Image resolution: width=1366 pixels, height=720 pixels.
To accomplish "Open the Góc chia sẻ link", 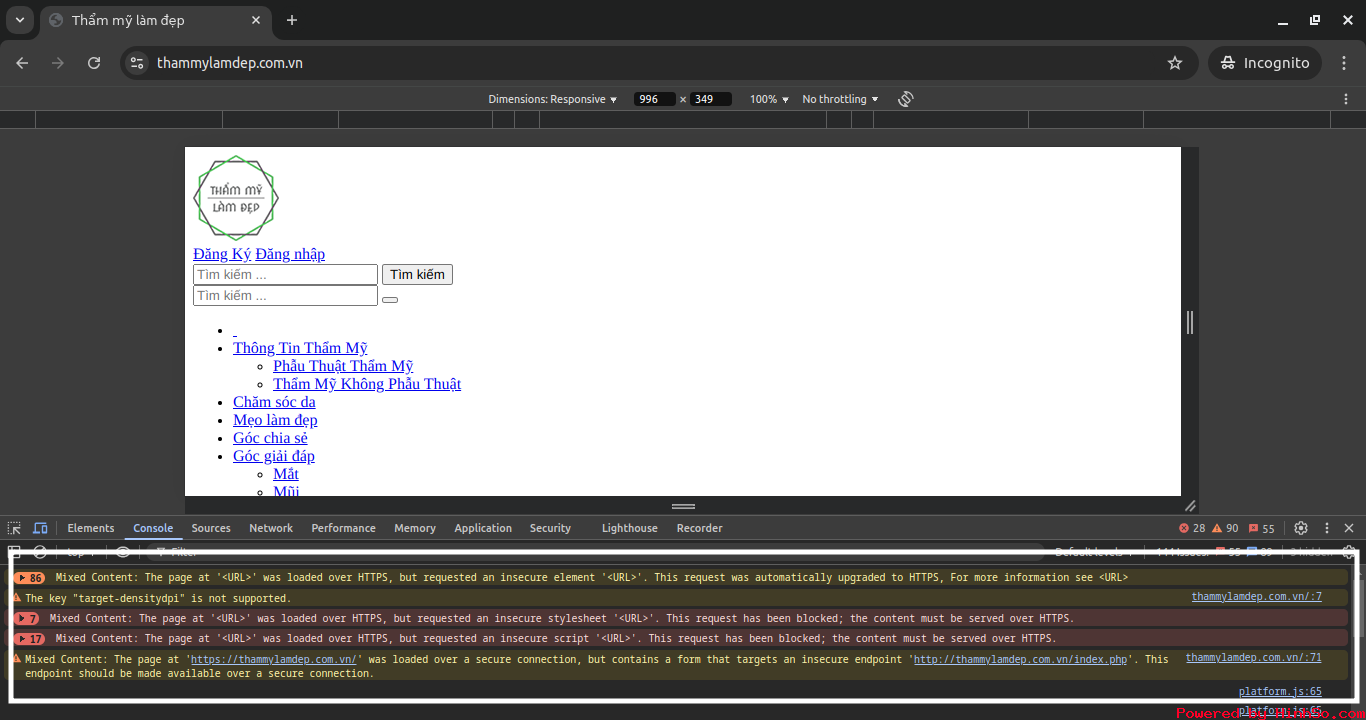I will point(270,438).
